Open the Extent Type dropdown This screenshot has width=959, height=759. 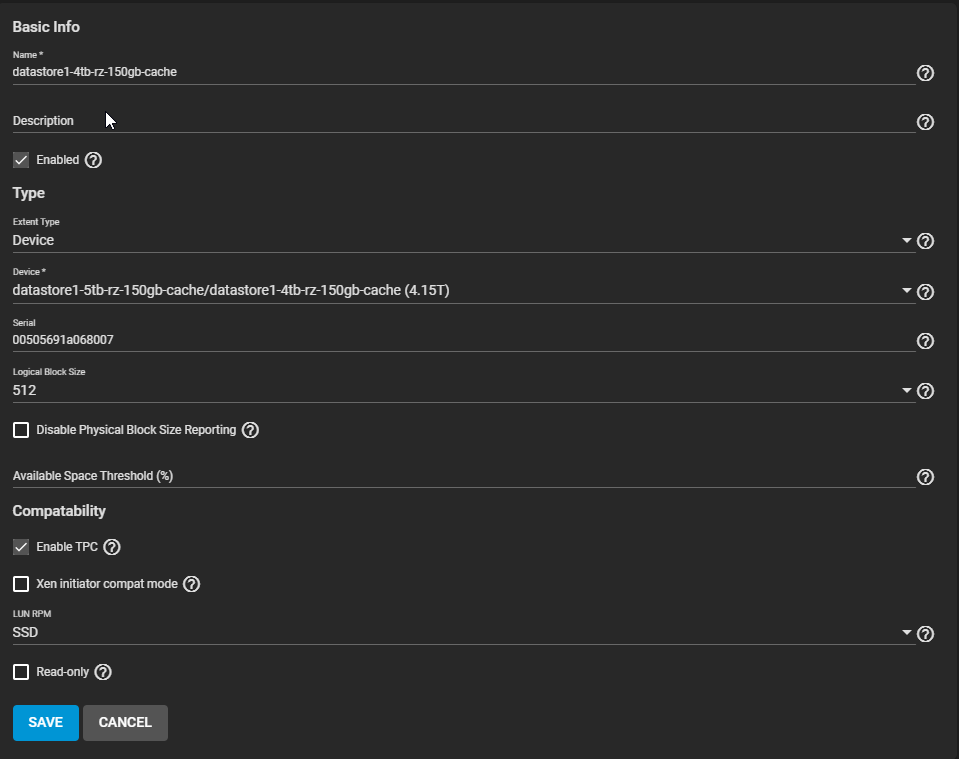(460, 241)
